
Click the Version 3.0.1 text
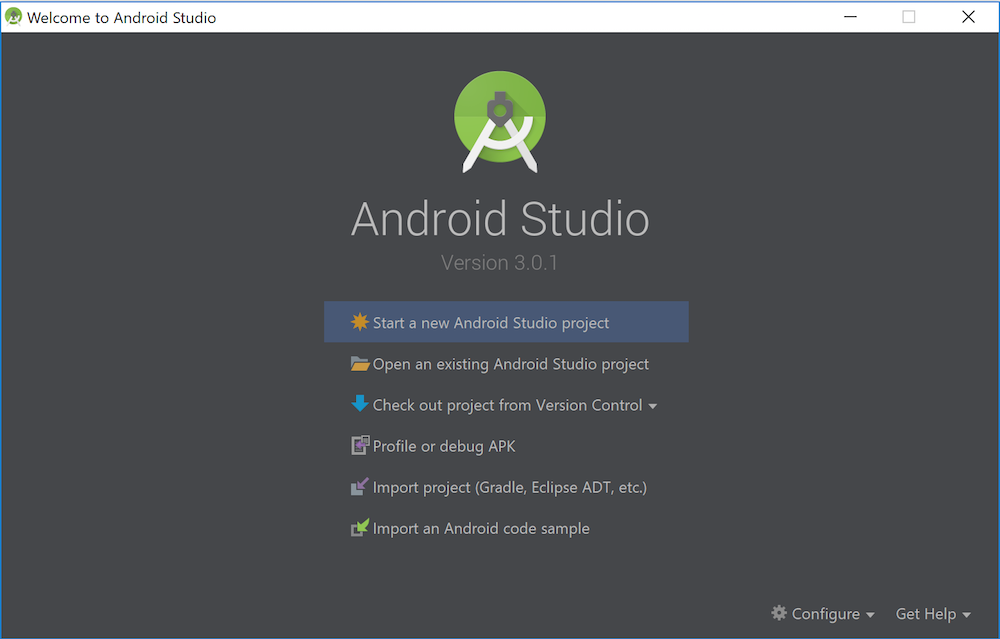click(499, 262)
